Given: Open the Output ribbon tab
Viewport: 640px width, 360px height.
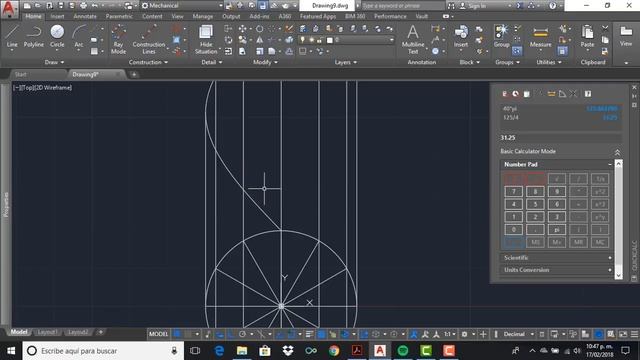Looking at the screenshot, I should tap(231, 16).
